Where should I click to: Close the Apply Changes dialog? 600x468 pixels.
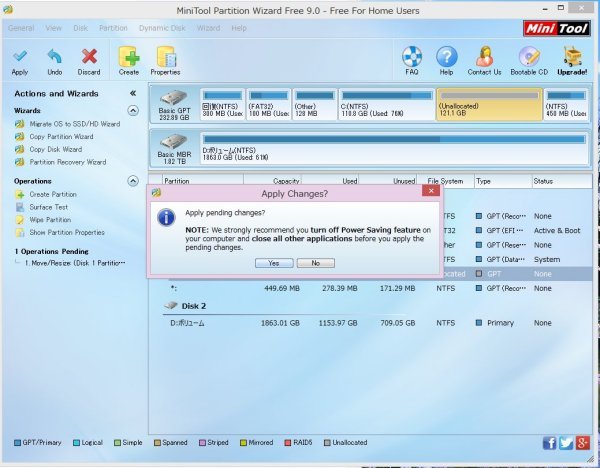(431, 191)
